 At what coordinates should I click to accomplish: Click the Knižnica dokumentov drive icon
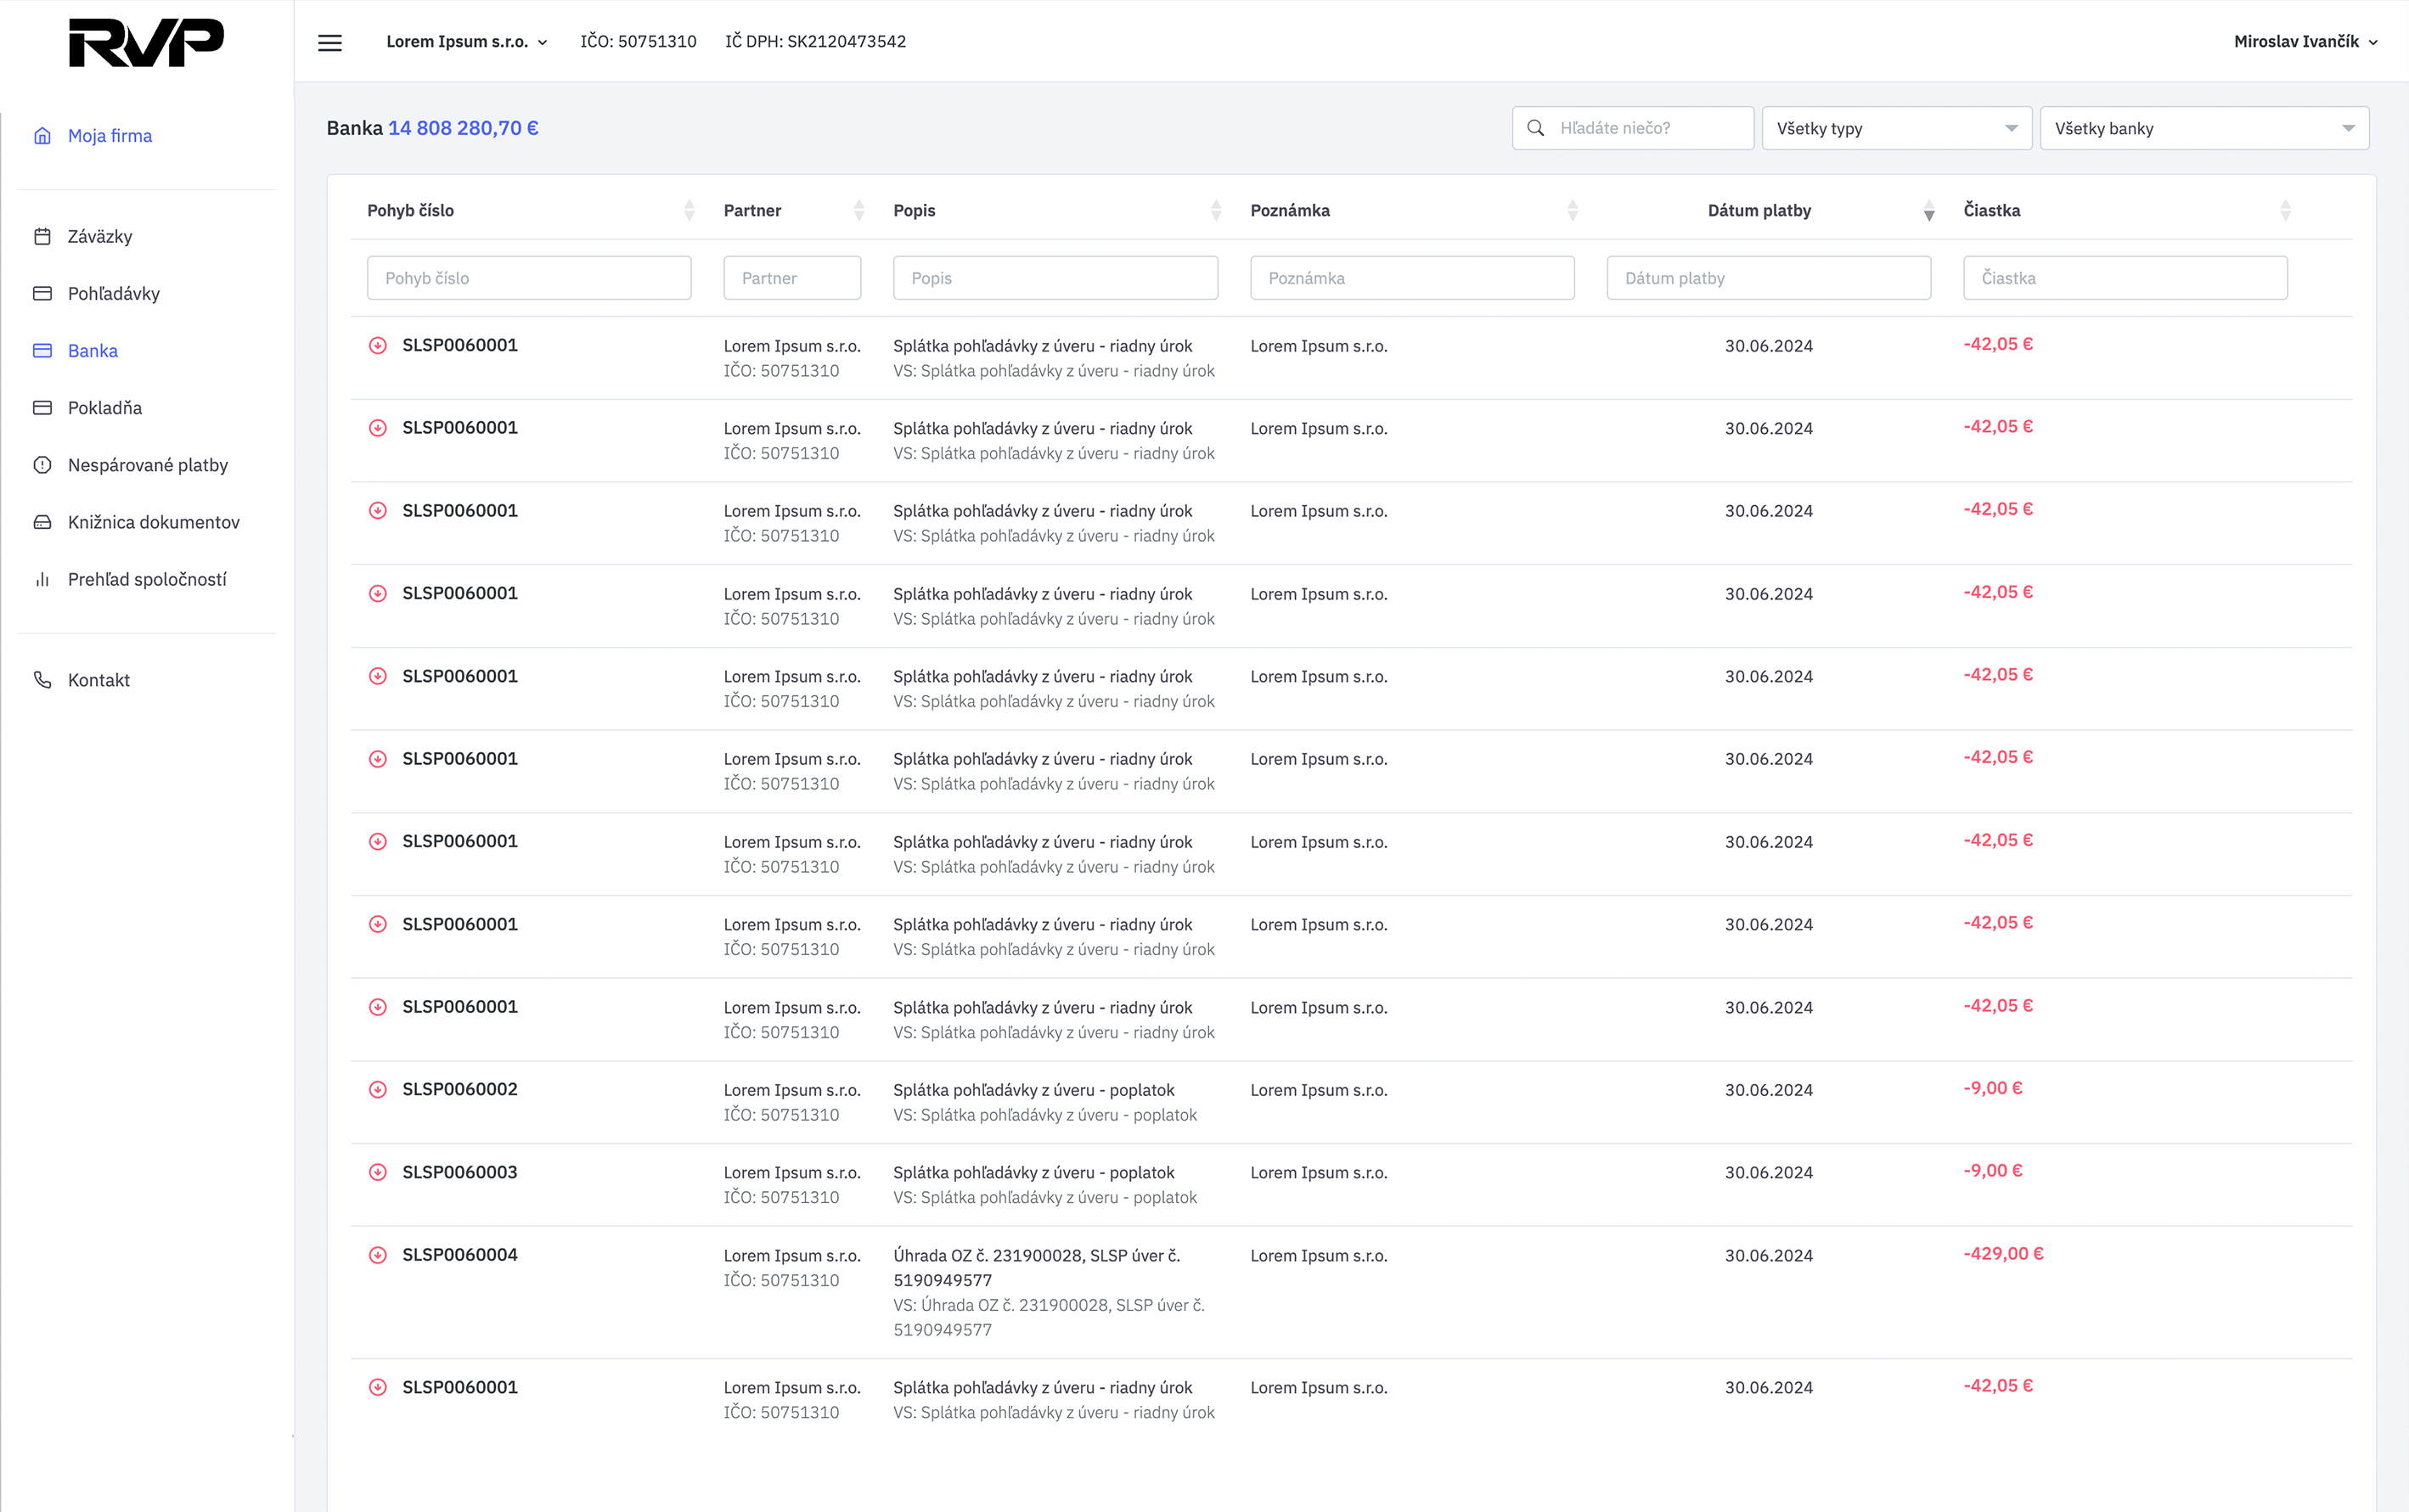click(42, 522)
